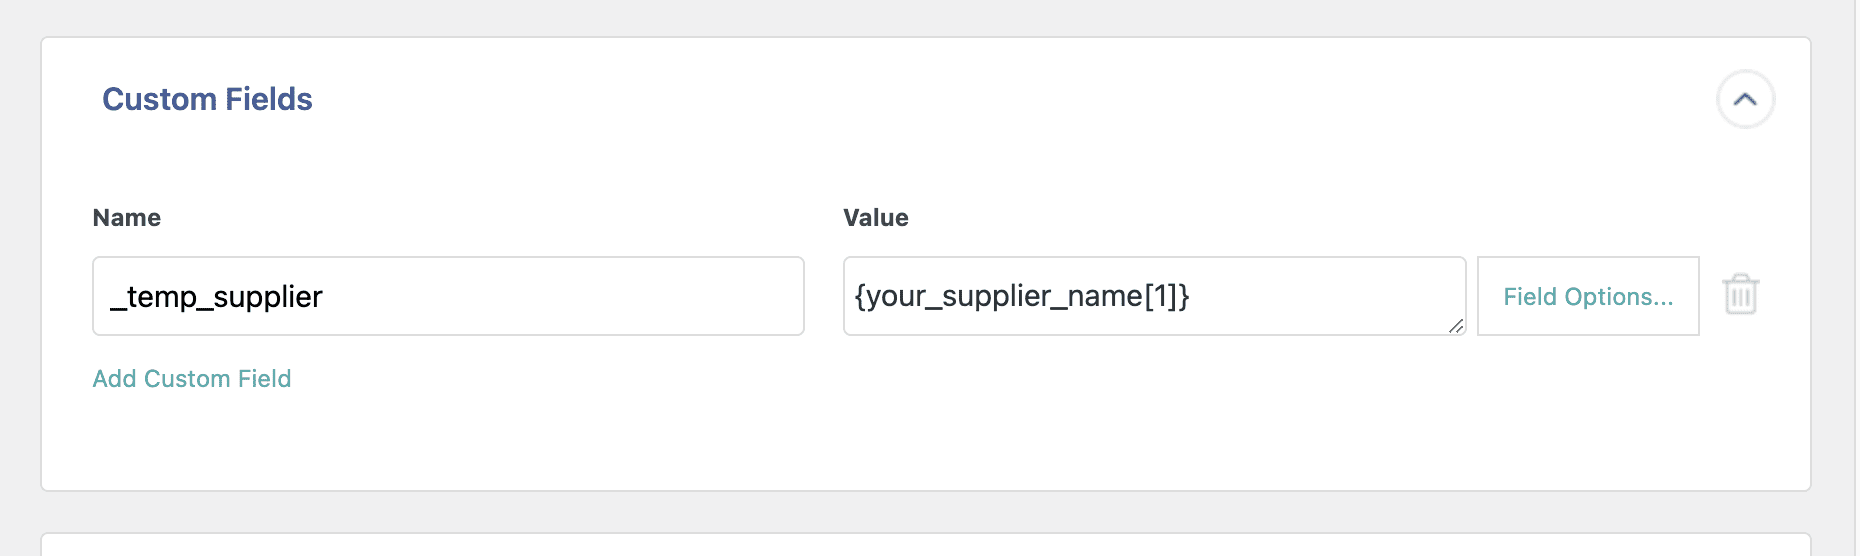
Task: Click the Value textarea resize handle
Action: (x=1456, y=326)
